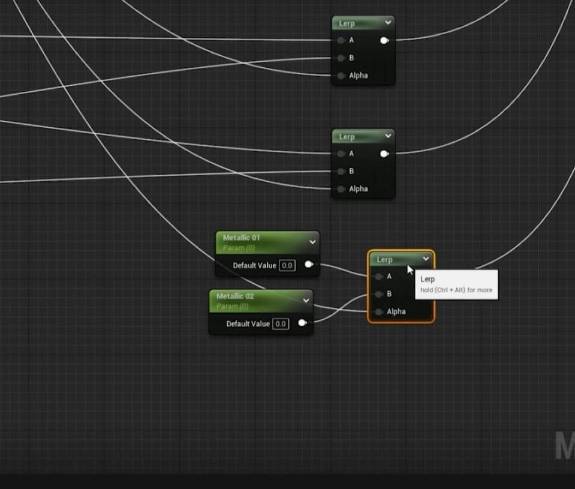This screenshot has height=489, width=575.
Task: Expand the Metallic 02 node chevron
Action: coord(306,301)
